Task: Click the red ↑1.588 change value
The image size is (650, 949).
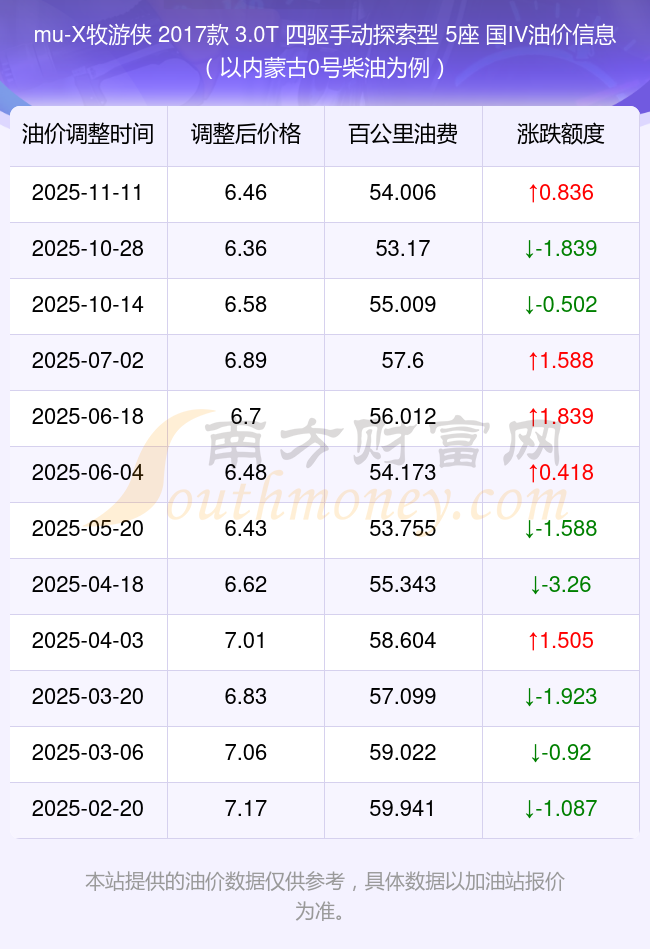Action: click(x=561, y=361)
